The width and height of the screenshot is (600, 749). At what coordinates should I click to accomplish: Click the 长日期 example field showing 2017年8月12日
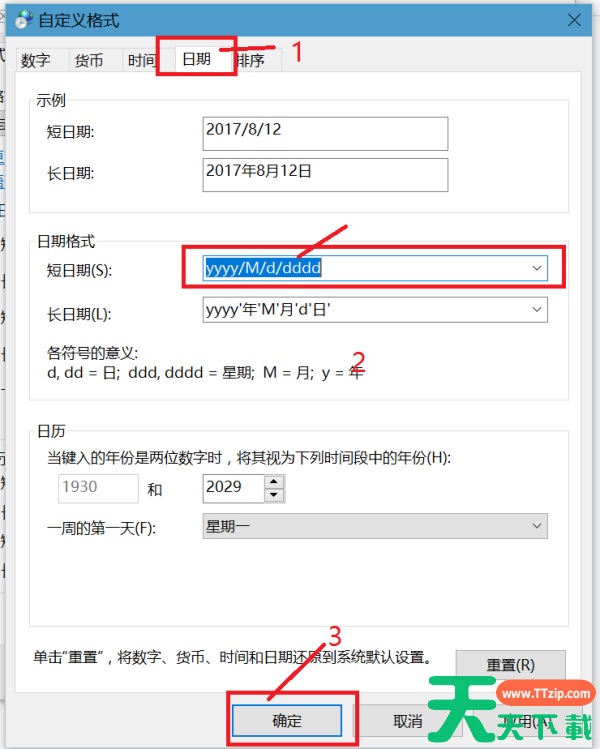tap(325, 175)
